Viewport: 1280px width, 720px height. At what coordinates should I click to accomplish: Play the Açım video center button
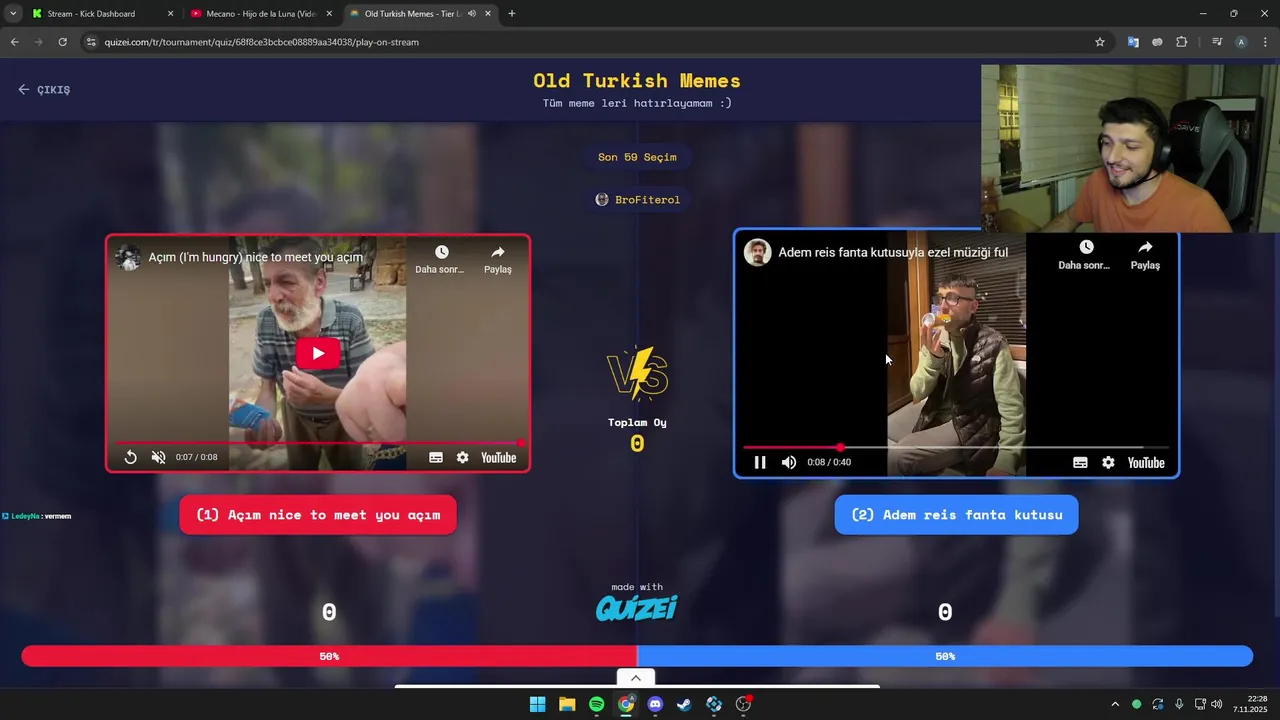click(x=318, y=353)
